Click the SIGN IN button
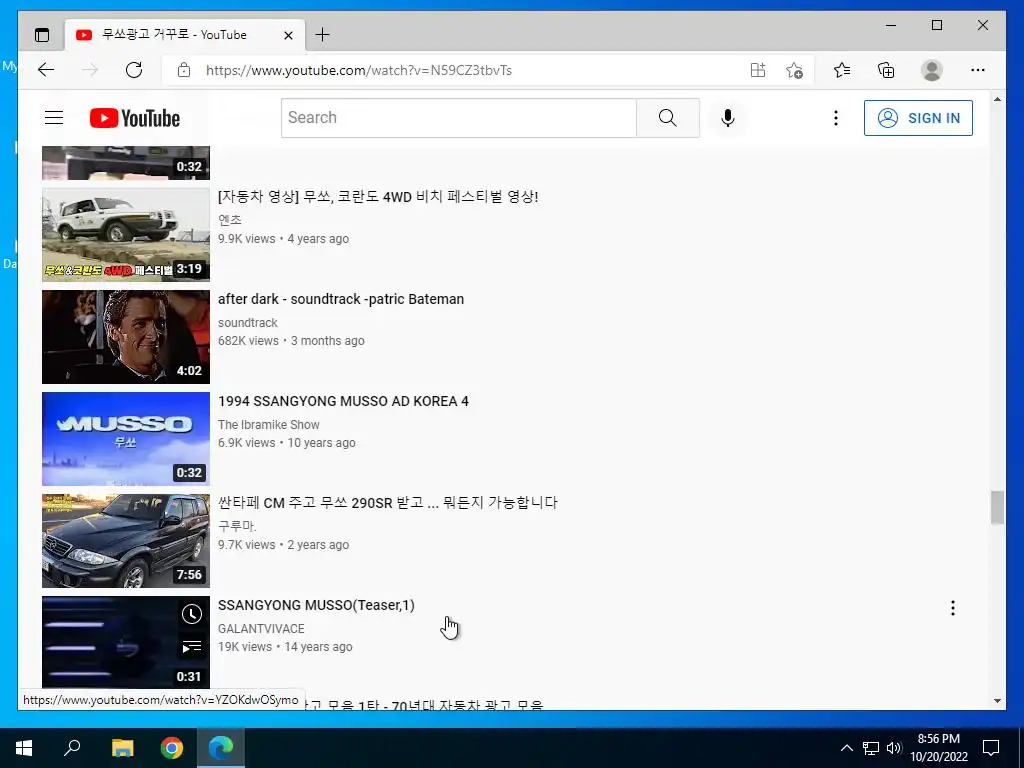The width and height of the screenshot is (1024, 768). click(x=918, y=118)
